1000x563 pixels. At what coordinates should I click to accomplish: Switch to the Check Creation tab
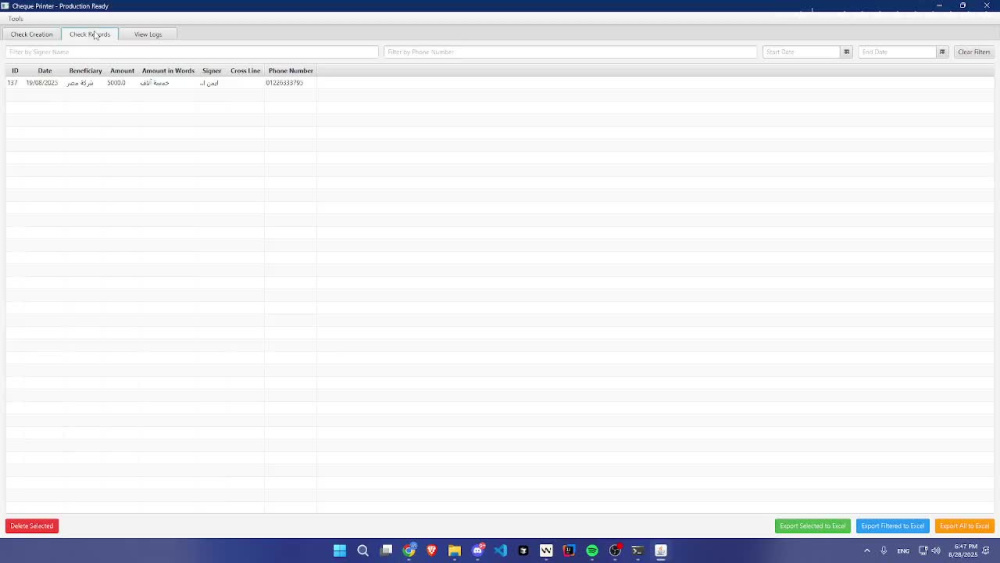point(31,34)
